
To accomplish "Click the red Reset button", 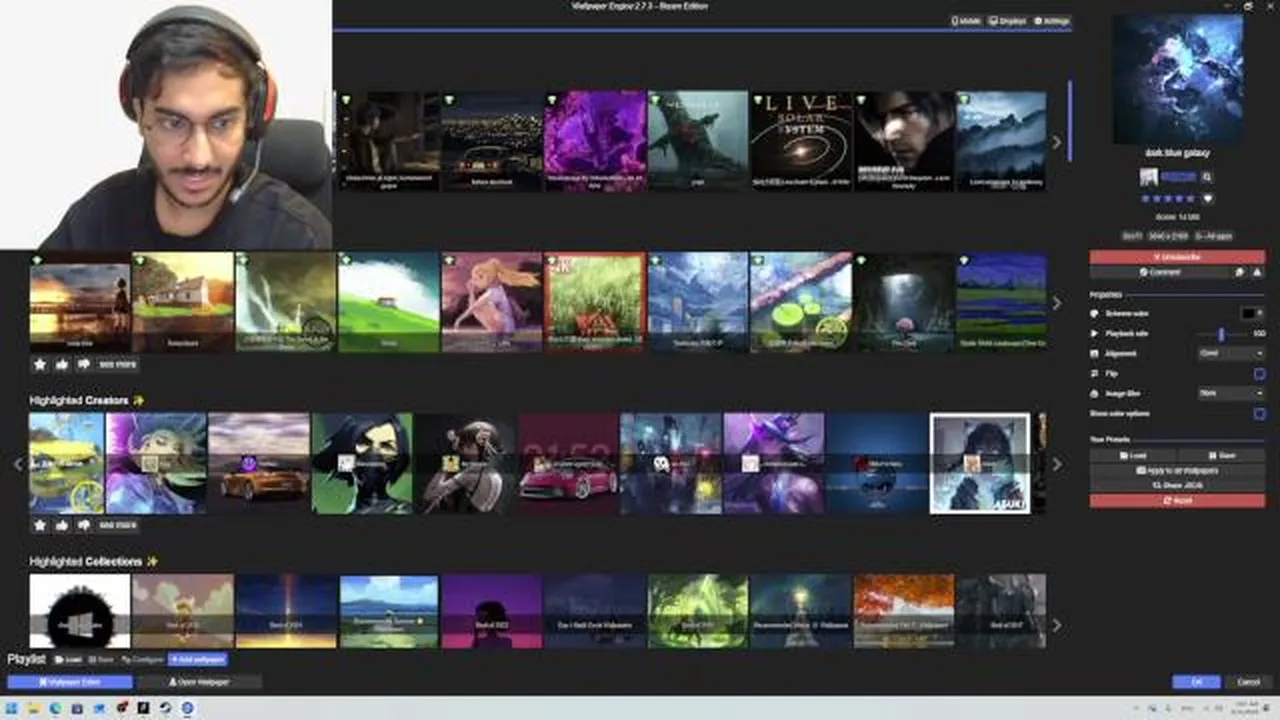I will (x=1177, y=500).
